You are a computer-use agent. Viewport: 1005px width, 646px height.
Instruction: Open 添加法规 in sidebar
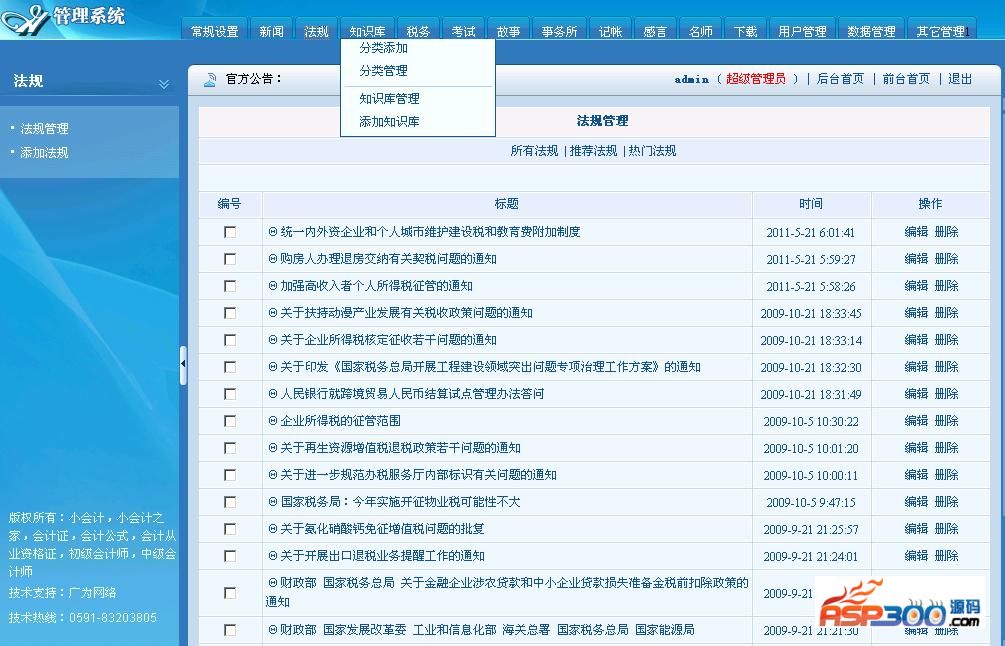pos(44,153)
